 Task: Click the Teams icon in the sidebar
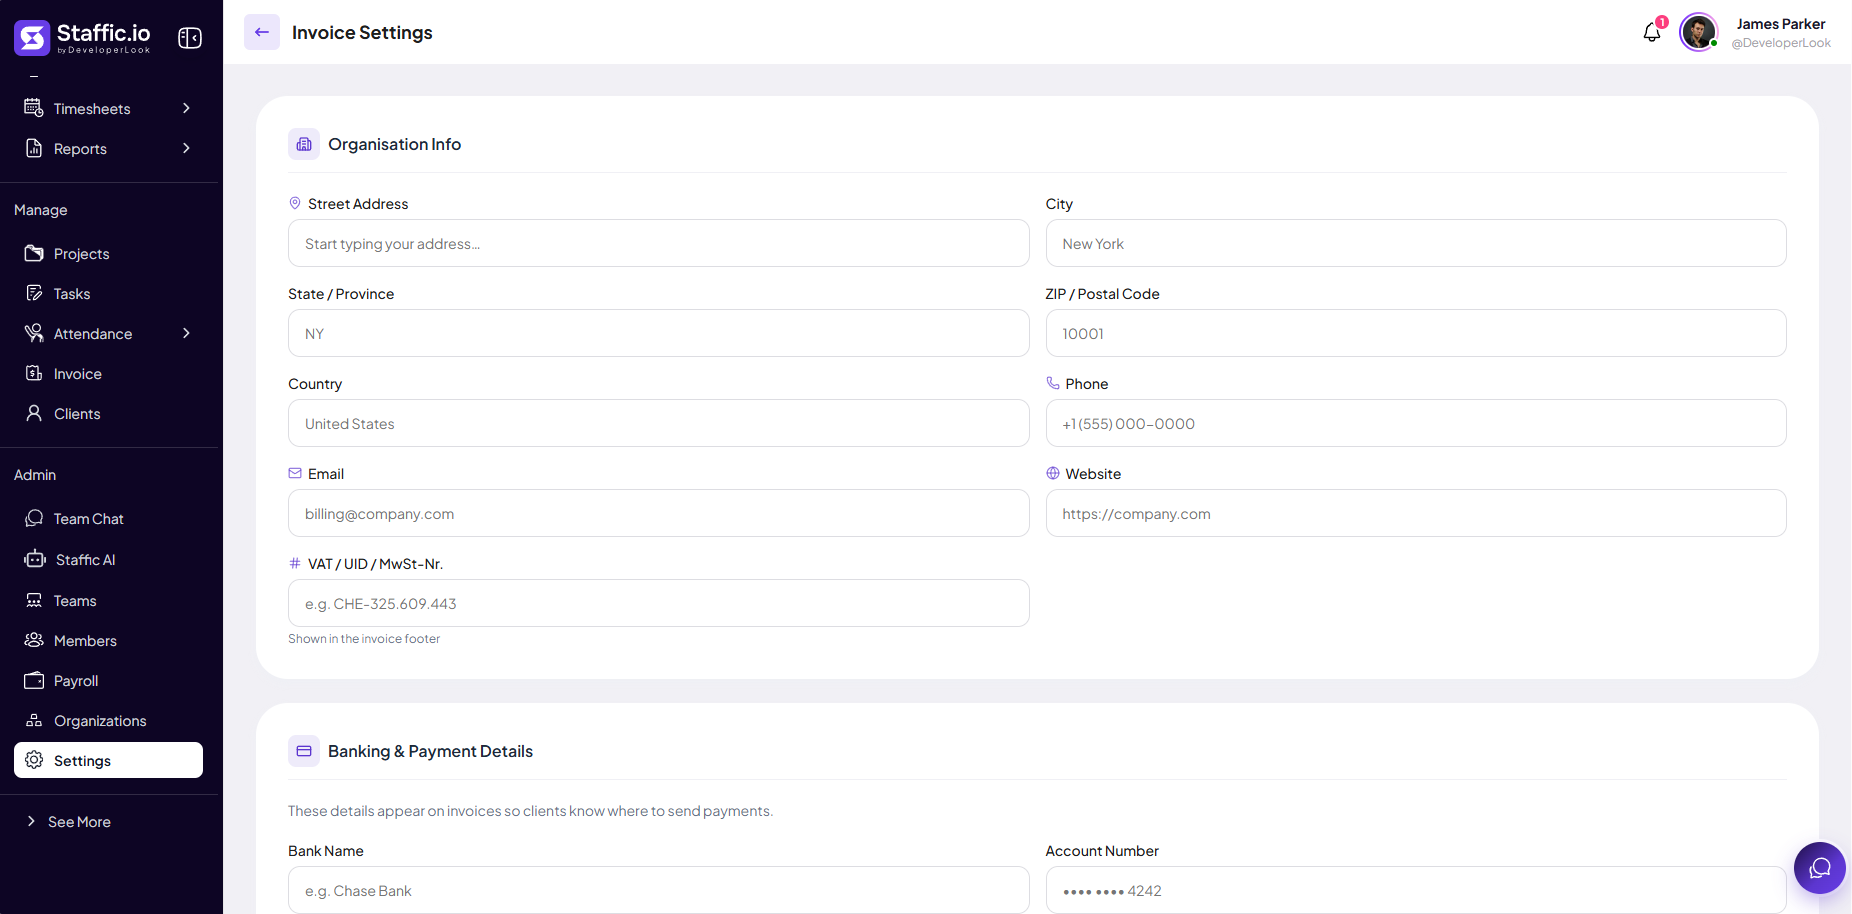(34, 600)
